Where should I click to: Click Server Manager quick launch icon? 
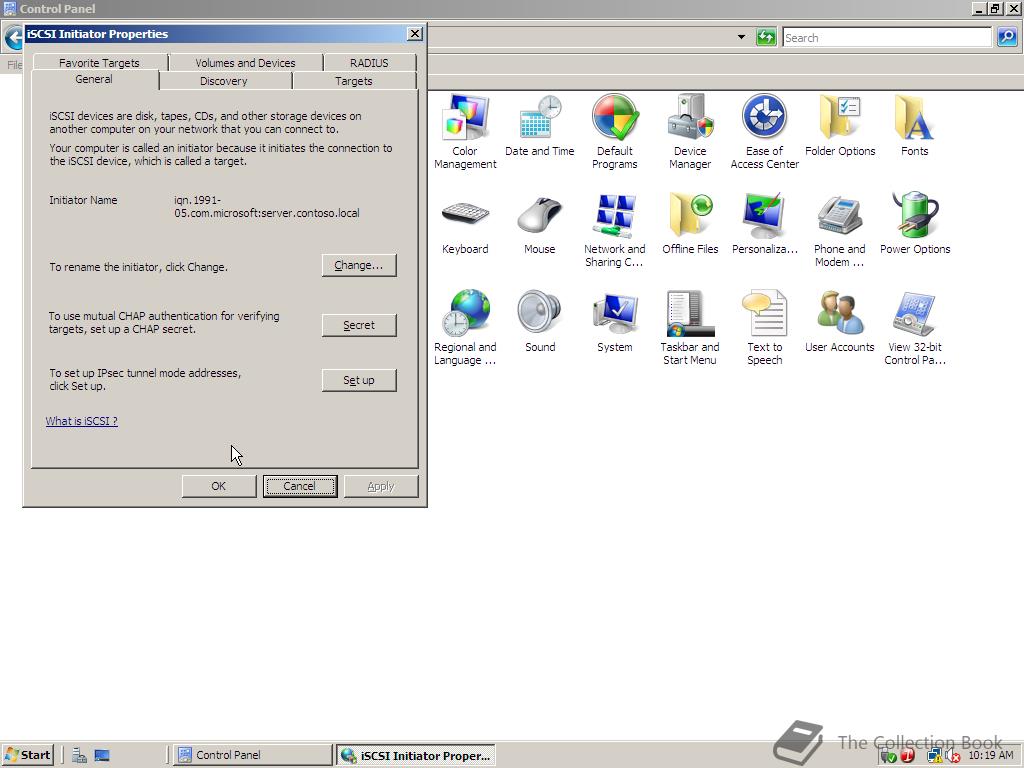tap(80, 756)
